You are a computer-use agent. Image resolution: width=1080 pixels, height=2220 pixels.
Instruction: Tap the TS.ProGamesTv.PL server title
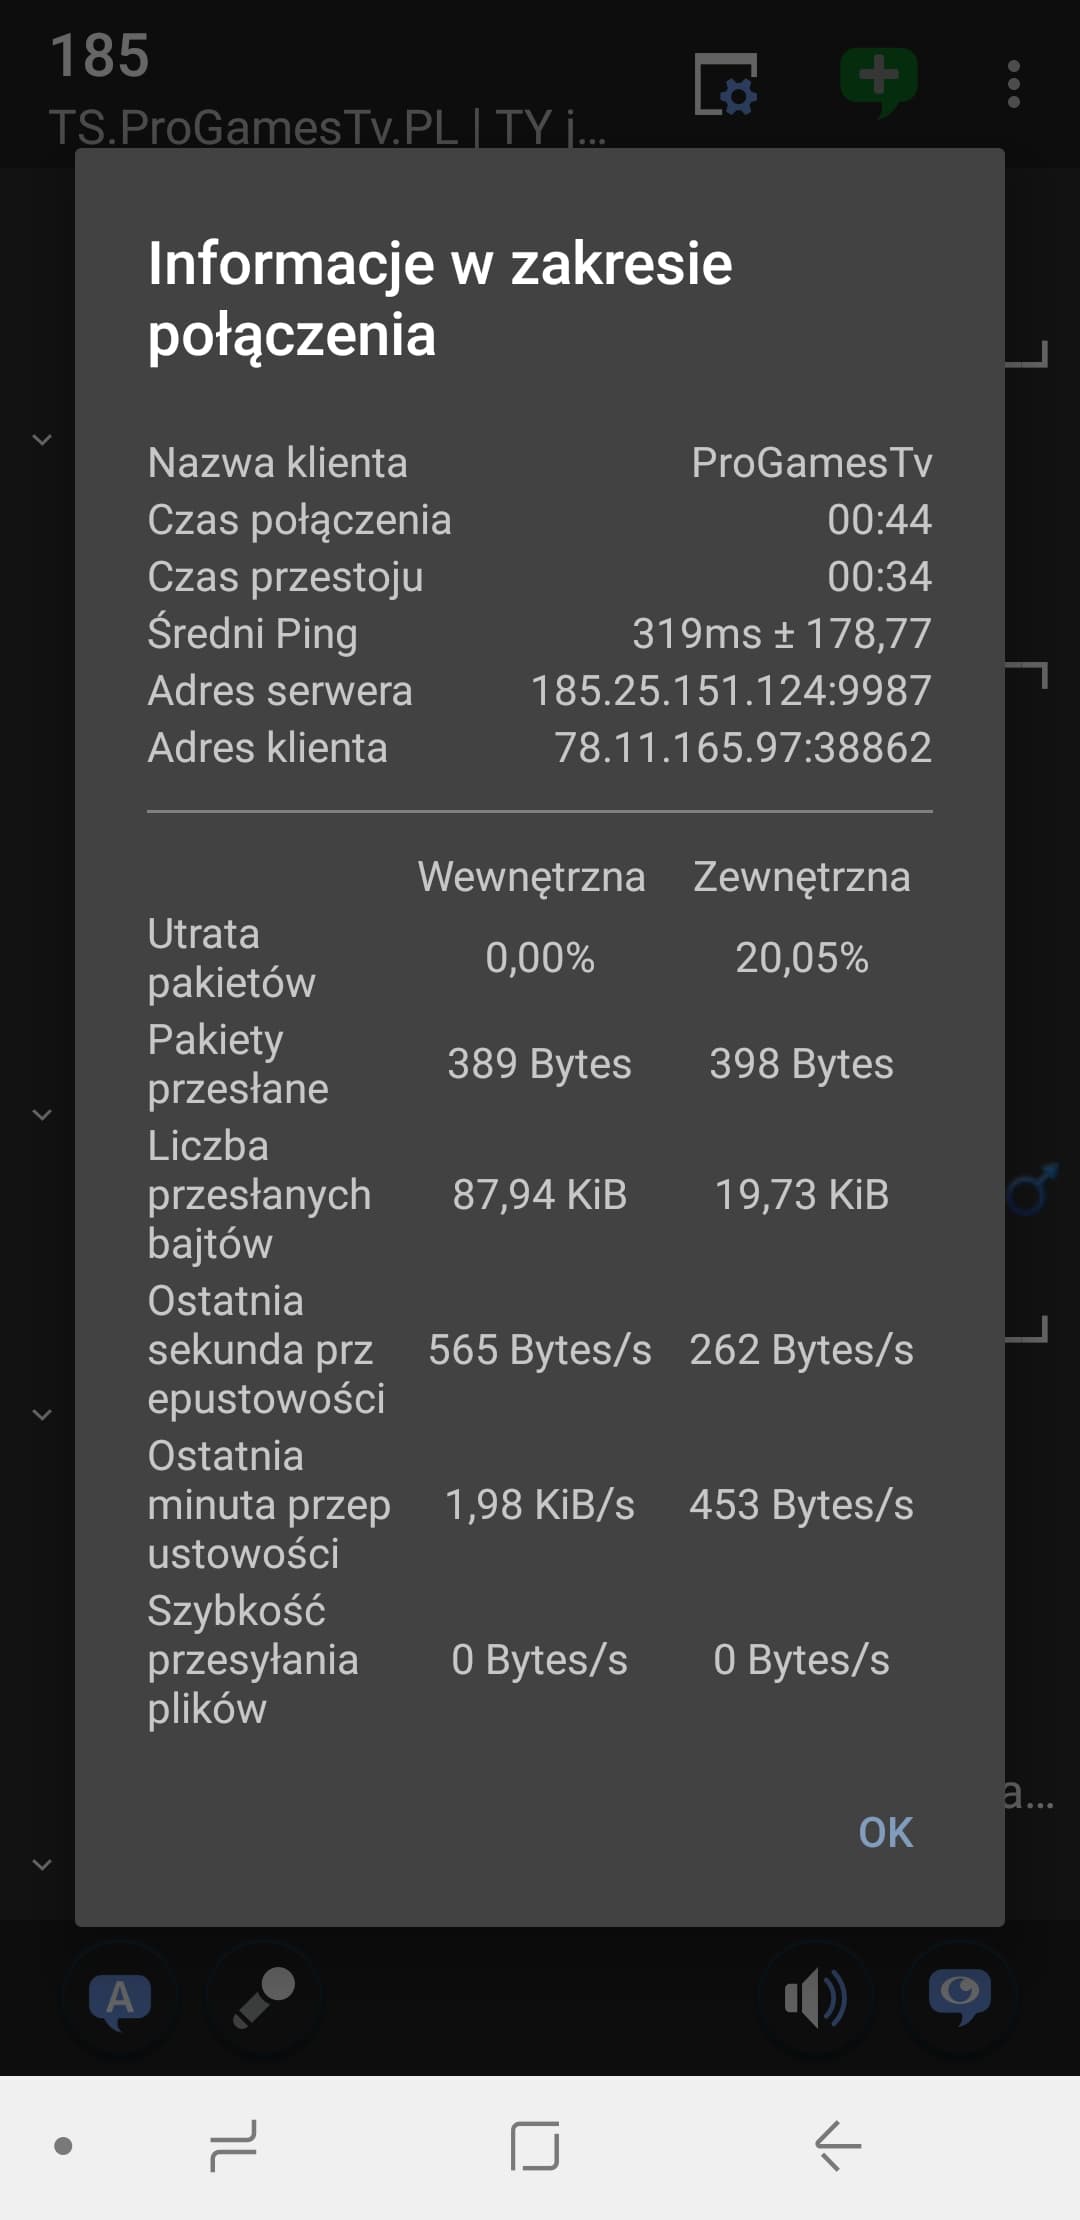pos(328,128)
